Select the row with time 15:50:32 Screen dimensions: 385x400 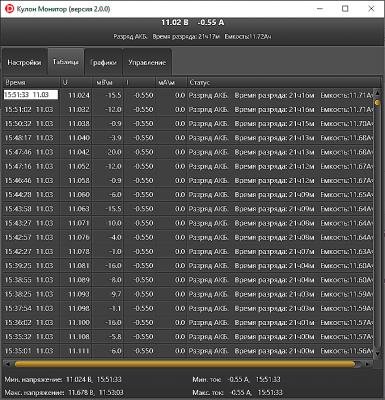(188, 124)
